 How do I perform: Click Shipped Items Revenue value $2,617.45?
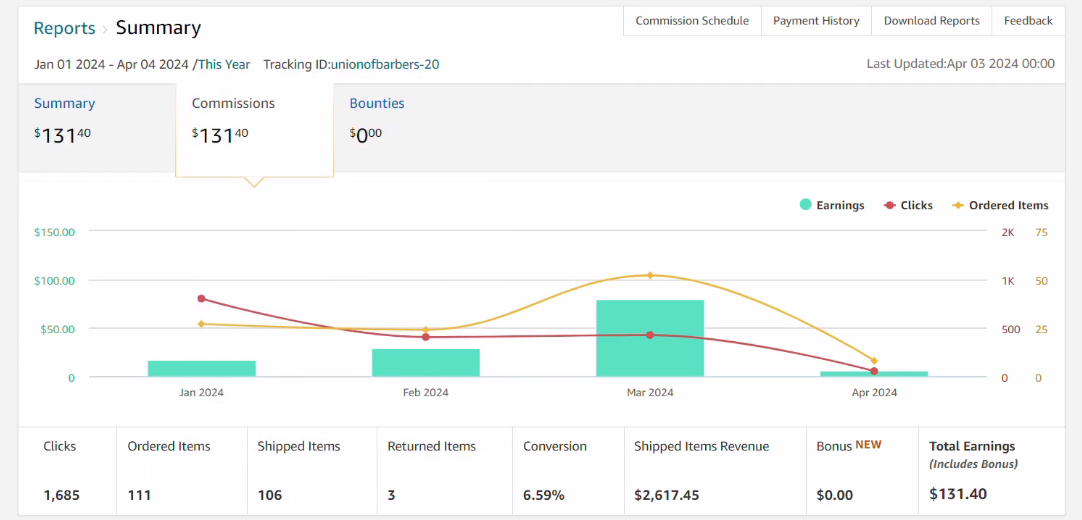pyautogui.click(x=667, y=495)
